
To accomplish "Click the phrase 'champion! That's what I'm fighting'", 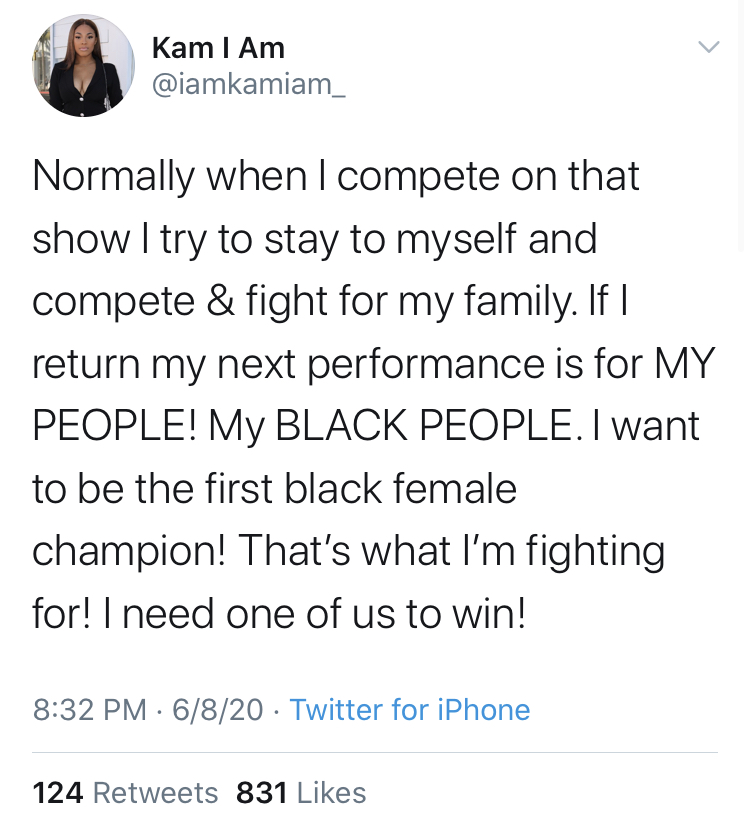I will [348, 552].
